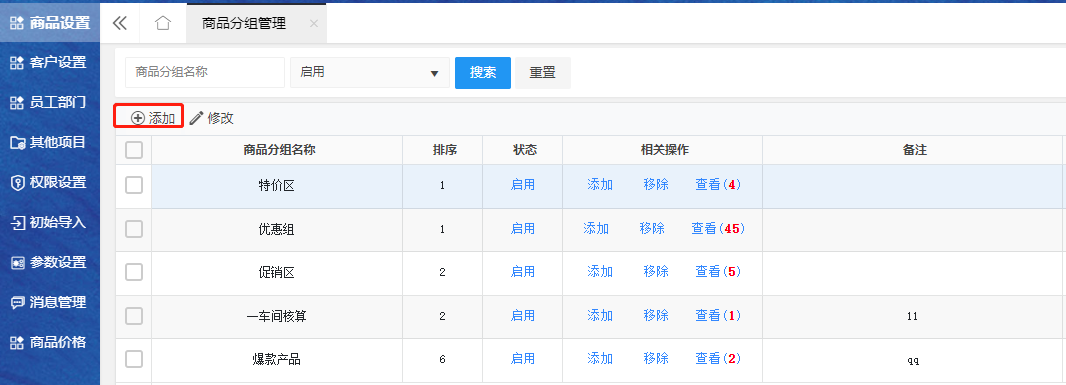This screenshot has height=385, width=1066.
Task: Click 移除 link in 特价区 row
Action: pyautogui.click(x=656, y=185)
